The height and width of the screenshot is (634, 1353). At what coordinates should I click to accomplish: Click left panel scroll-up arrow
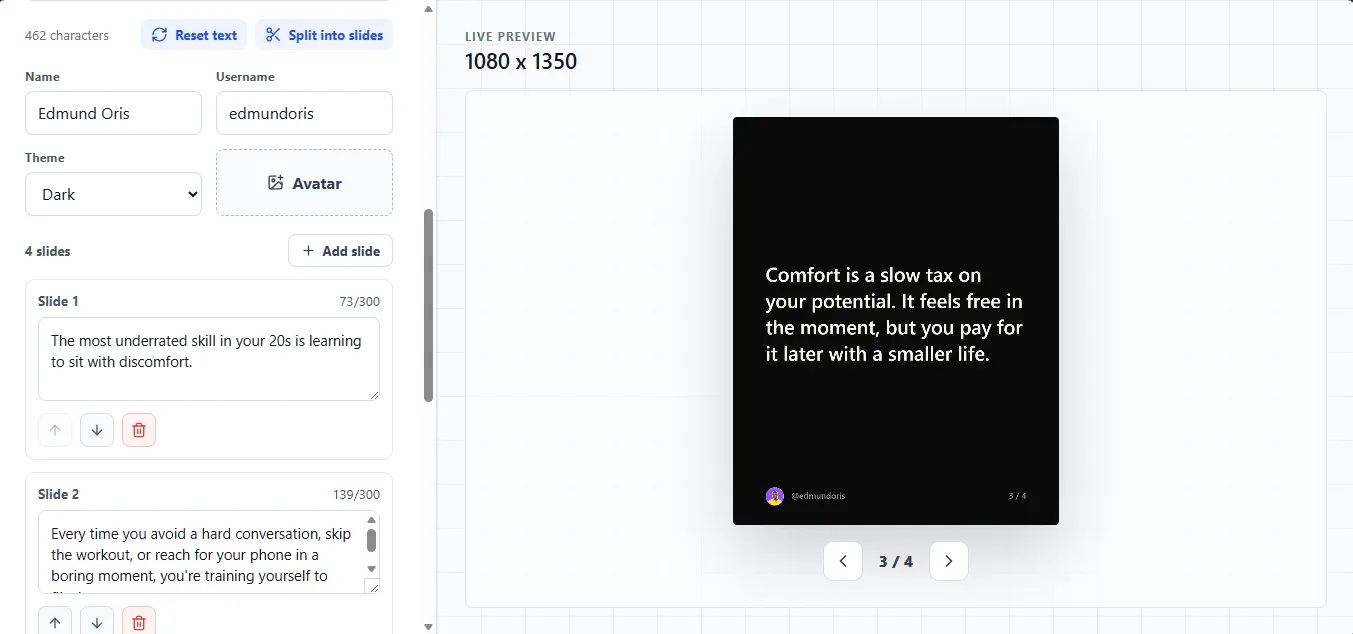pyautogui.click(x=429, y=8)
